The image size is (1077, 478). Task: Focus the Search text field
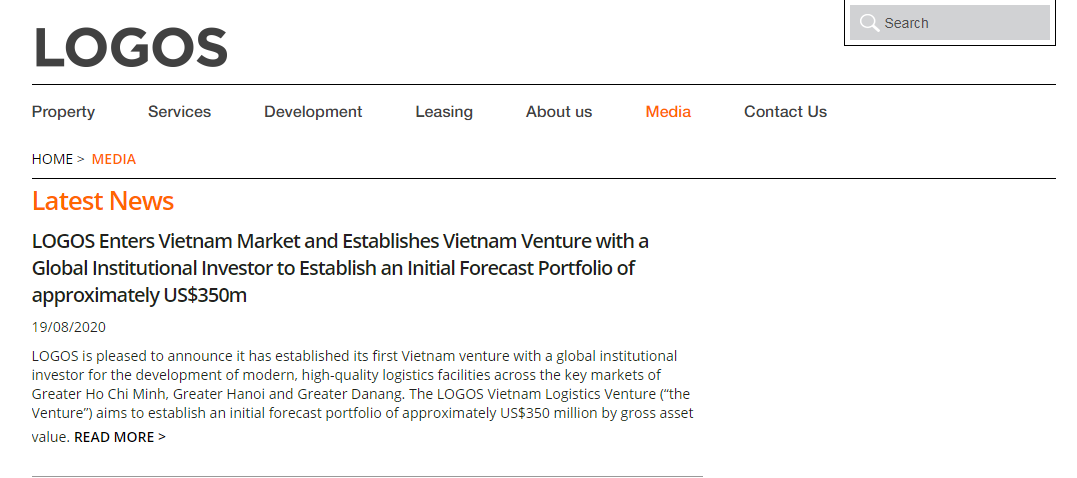coord(949,23)
